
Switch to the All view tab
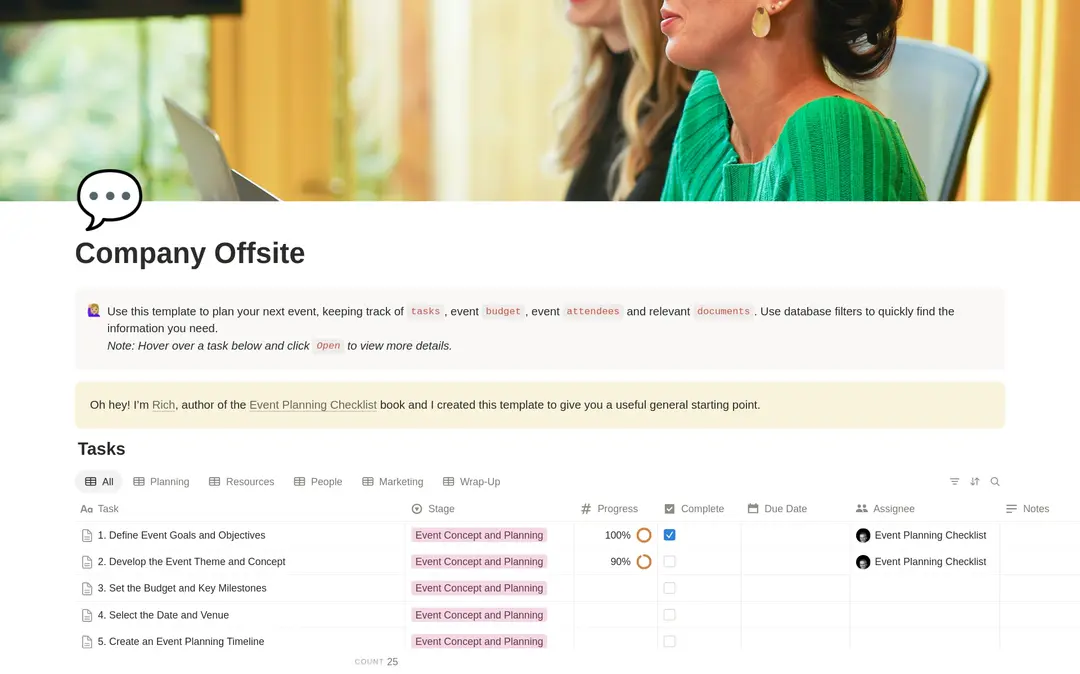click(x=98, y=482)
